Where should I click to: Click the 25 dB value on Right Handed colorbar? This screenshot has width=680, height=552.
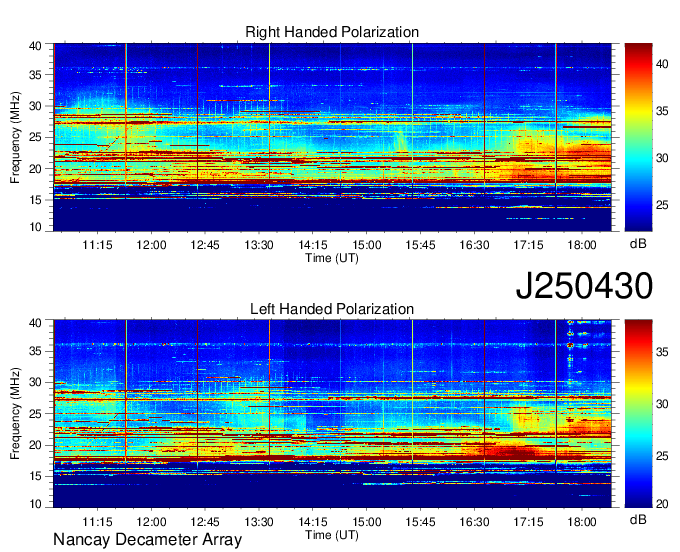click(x=662, y=205)
